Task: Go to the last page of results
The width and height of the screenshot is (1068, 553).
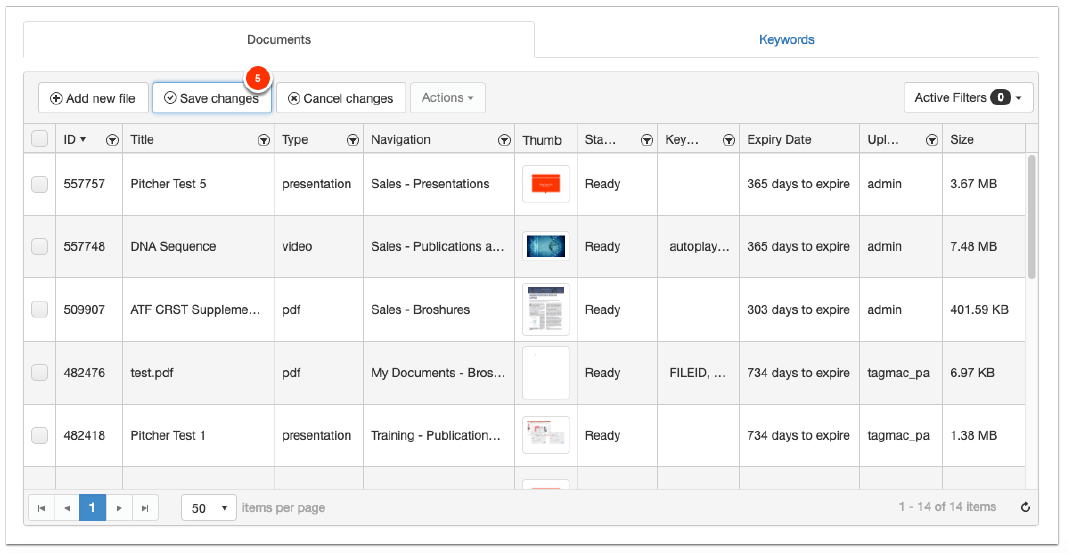Action: point(145,508)
